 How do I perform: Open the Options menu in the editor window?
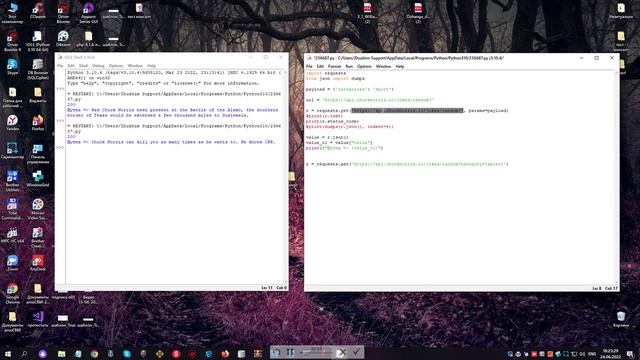point(364,66)
